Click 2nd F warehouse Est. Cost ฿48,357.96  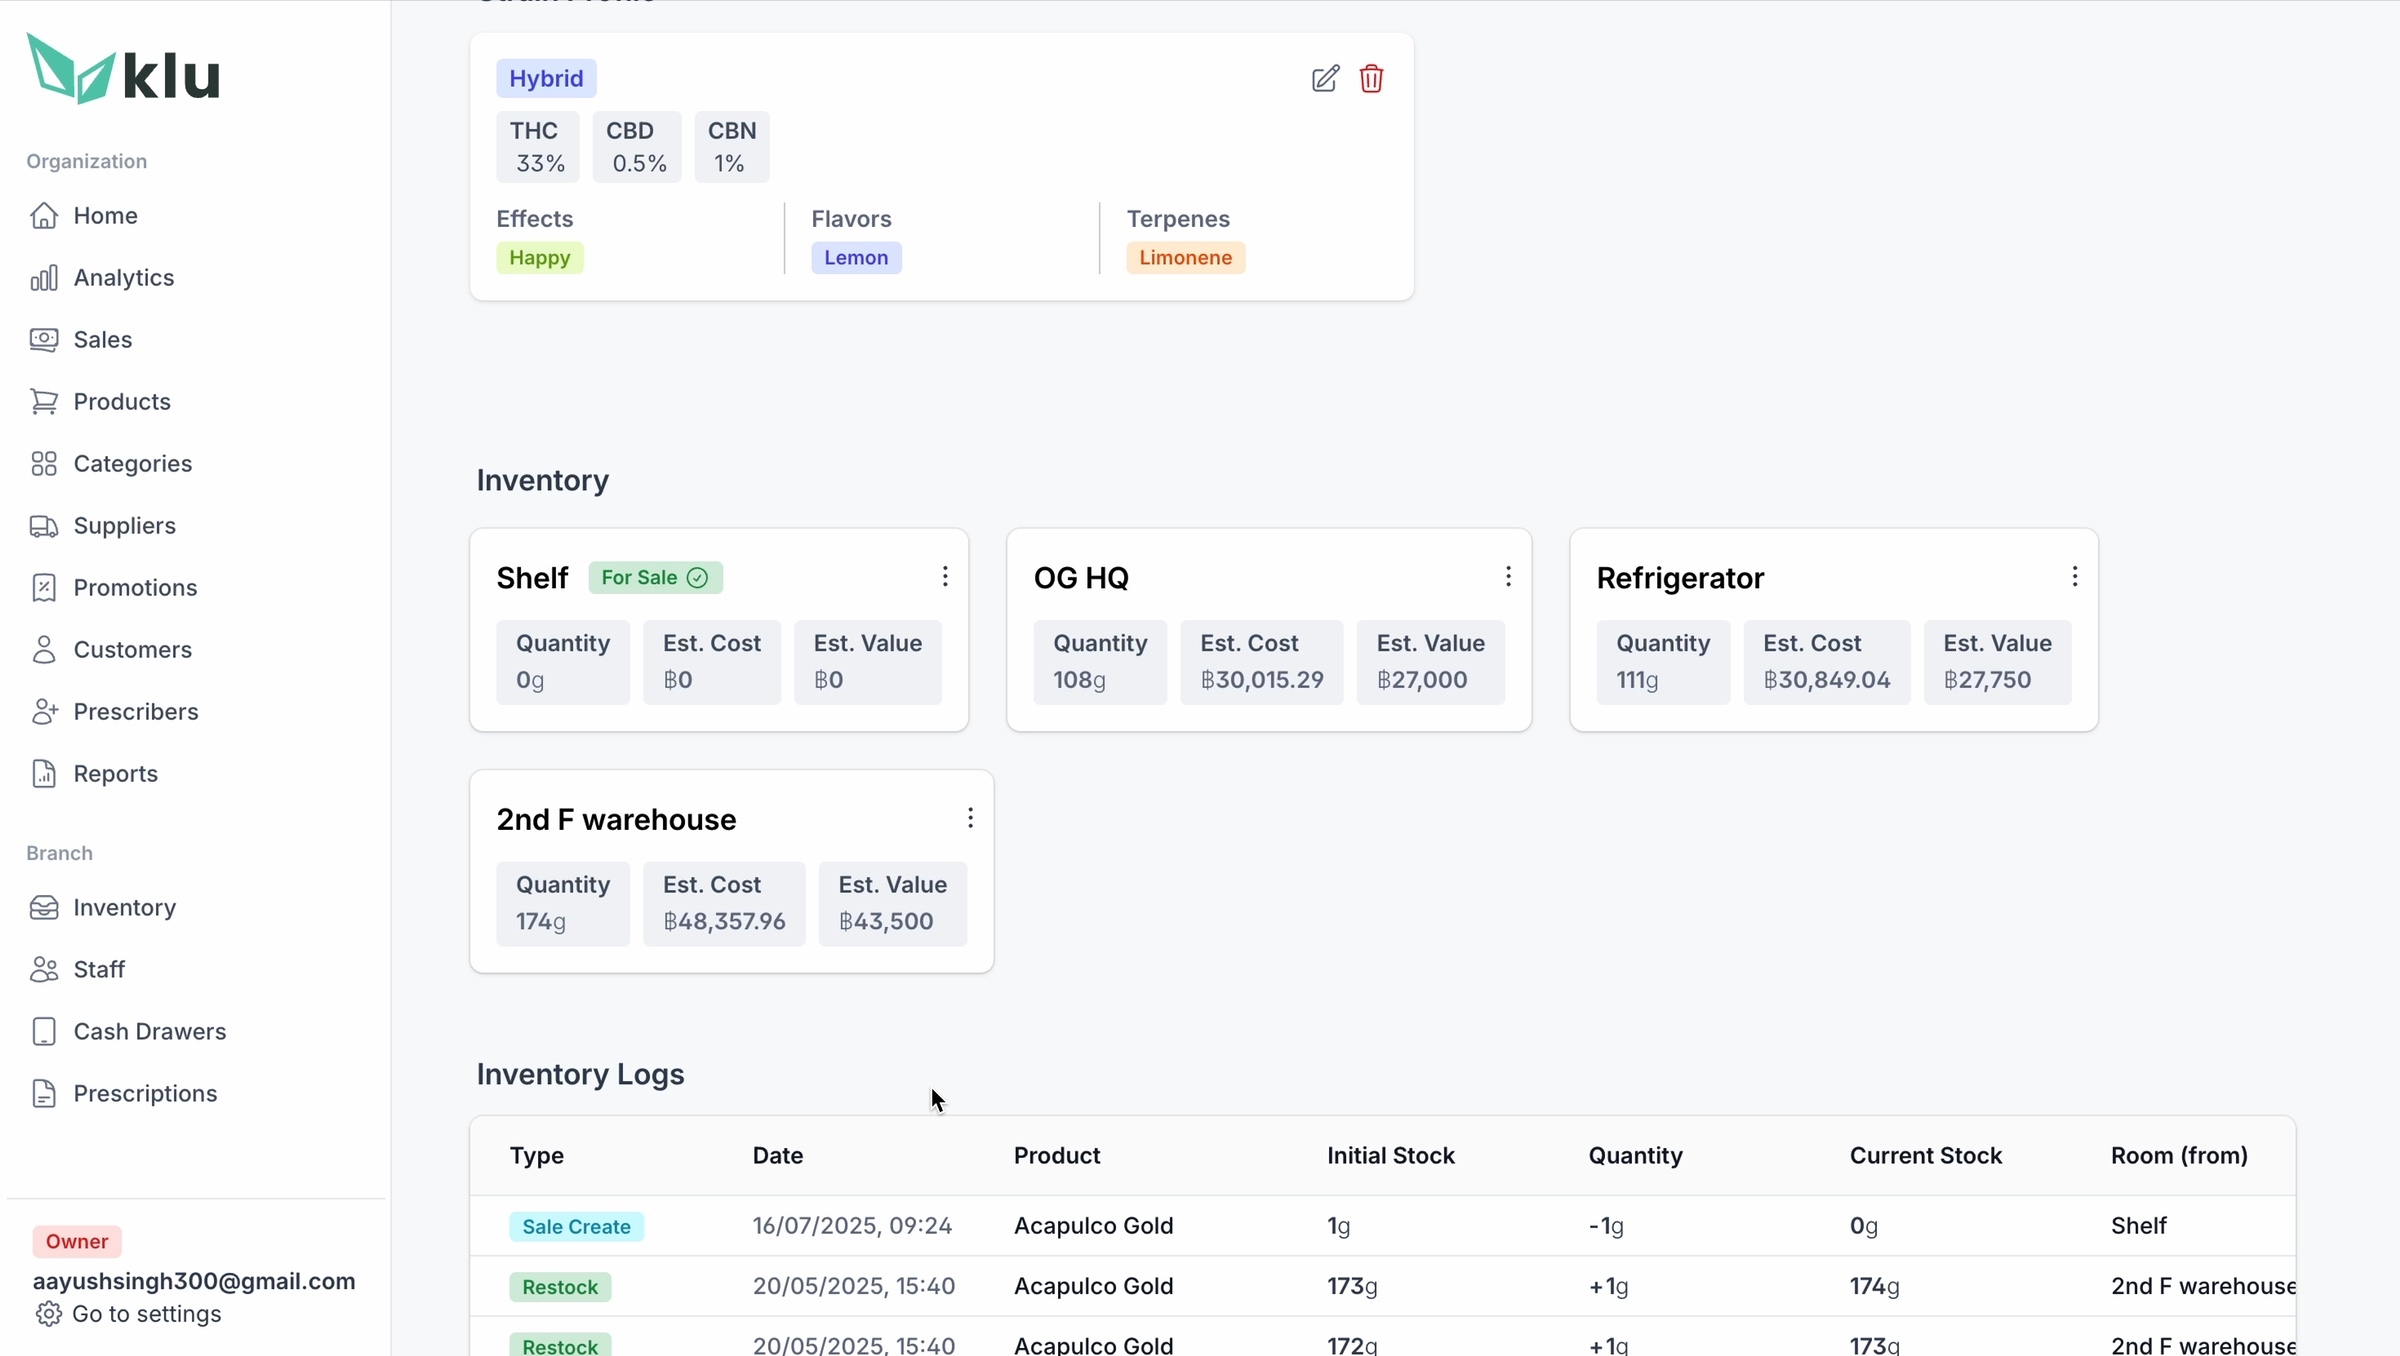click(724, 904)
